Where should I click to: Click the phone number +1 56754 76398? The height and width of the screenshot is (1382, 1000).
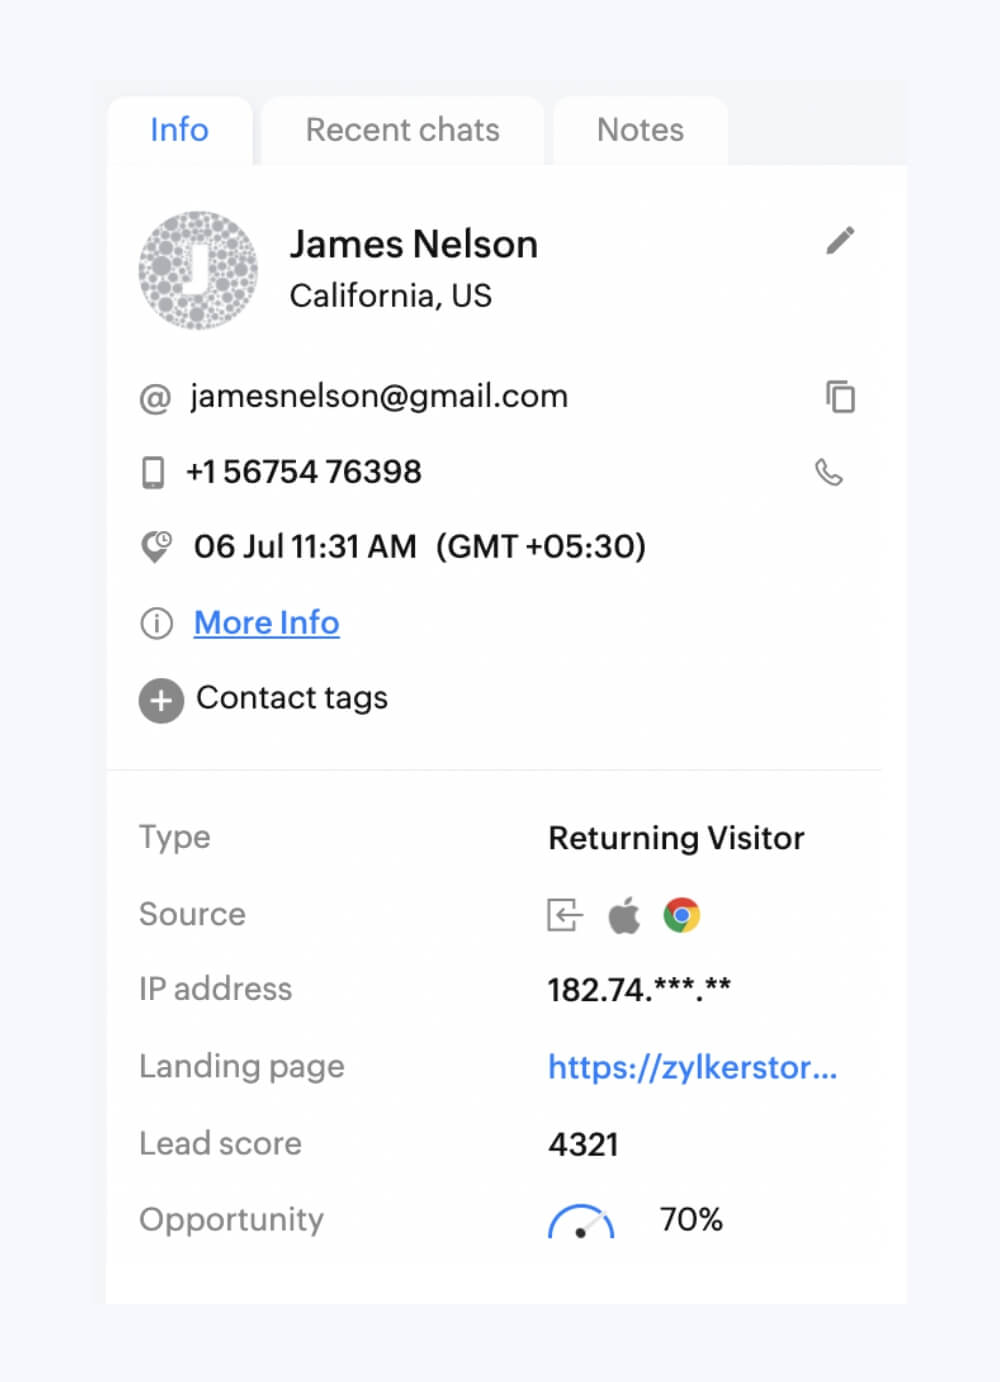click(304, 472)
